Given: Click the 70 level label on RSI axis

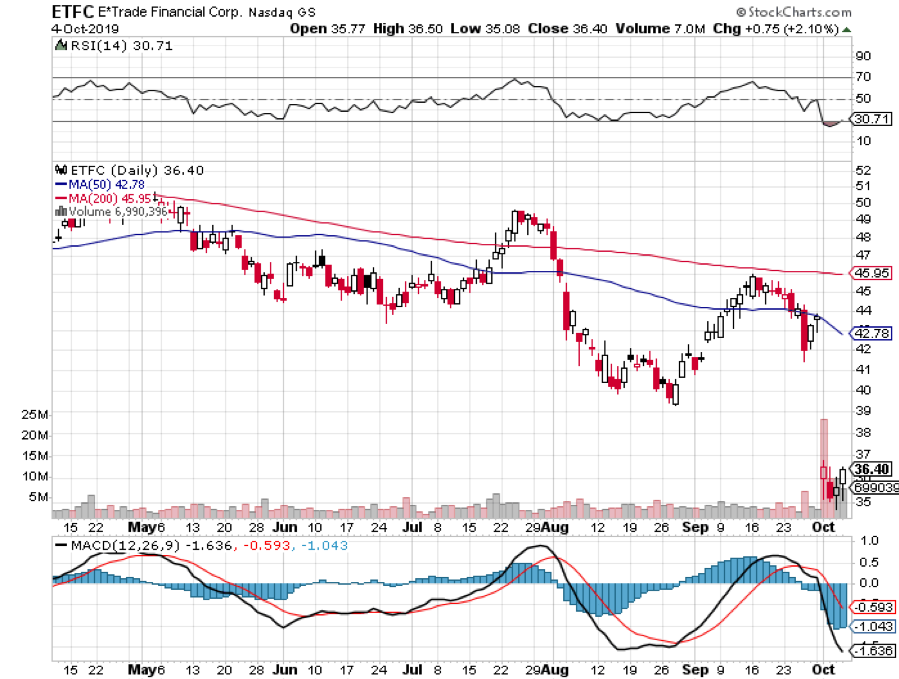Looking at the screenshot, I should point(863,76).
